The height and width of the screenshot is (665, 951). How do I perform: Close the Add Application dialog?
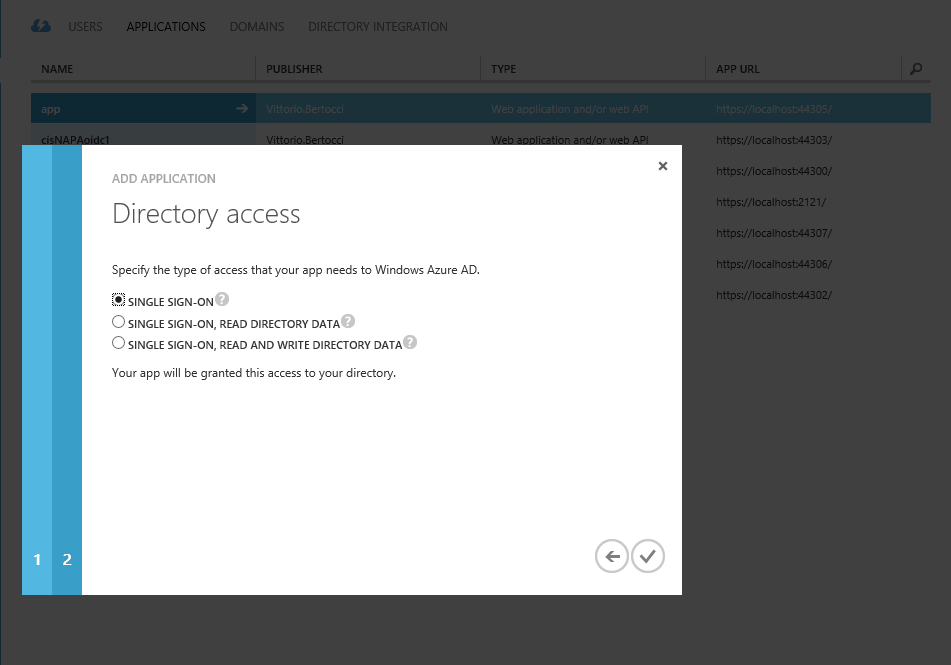(x=663, y=166)
